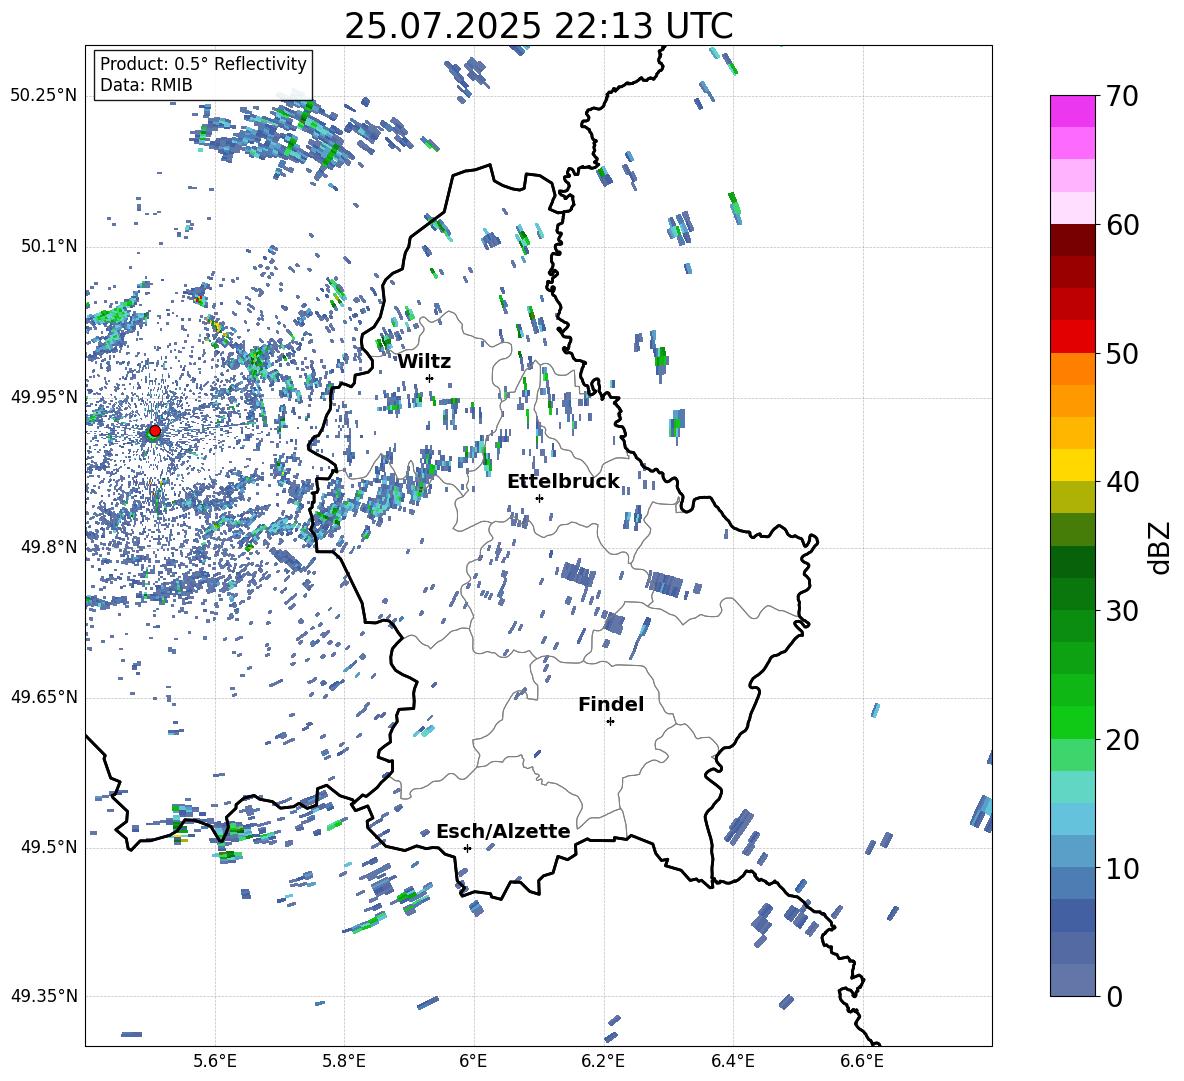Click the Wiltz station cross marker
The width and height of the screenshot is (1184, 1081).
(x=430, y=378)
